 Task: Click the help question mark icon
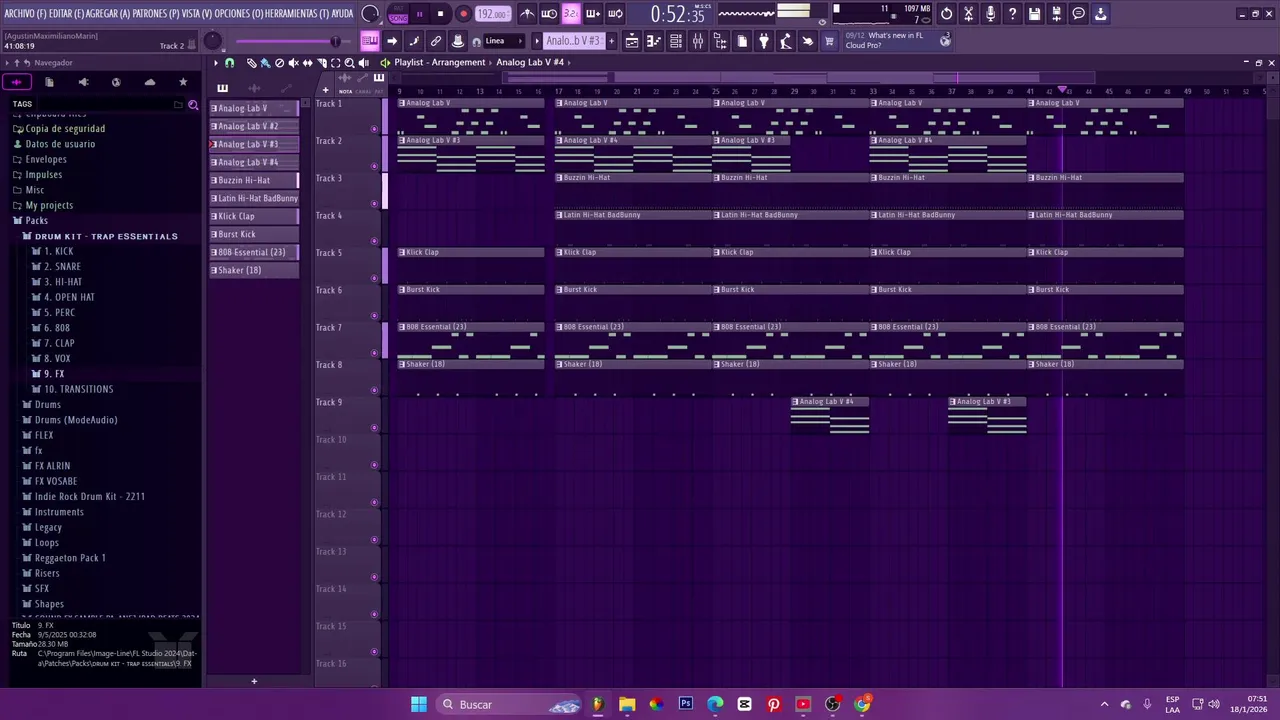pyautogui.click(x=1012, y=14)
